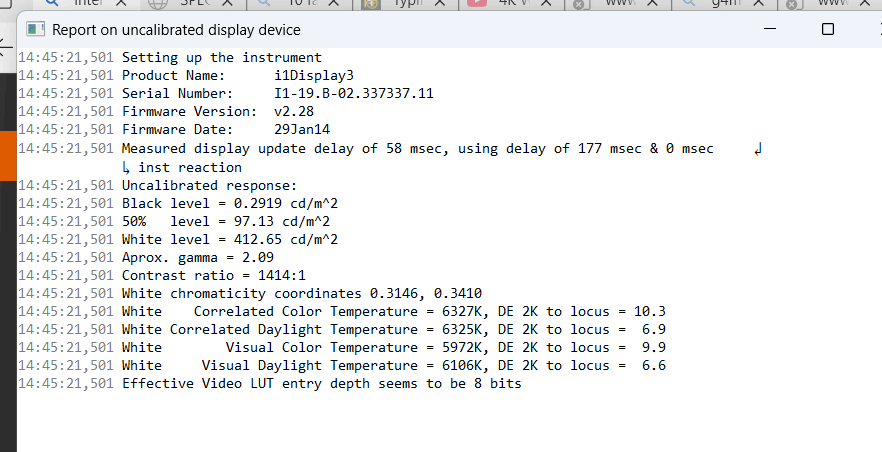Click the 'Setting up the instrument' log line
Viewport: 882px width, 452px height.
click(222, 57)
